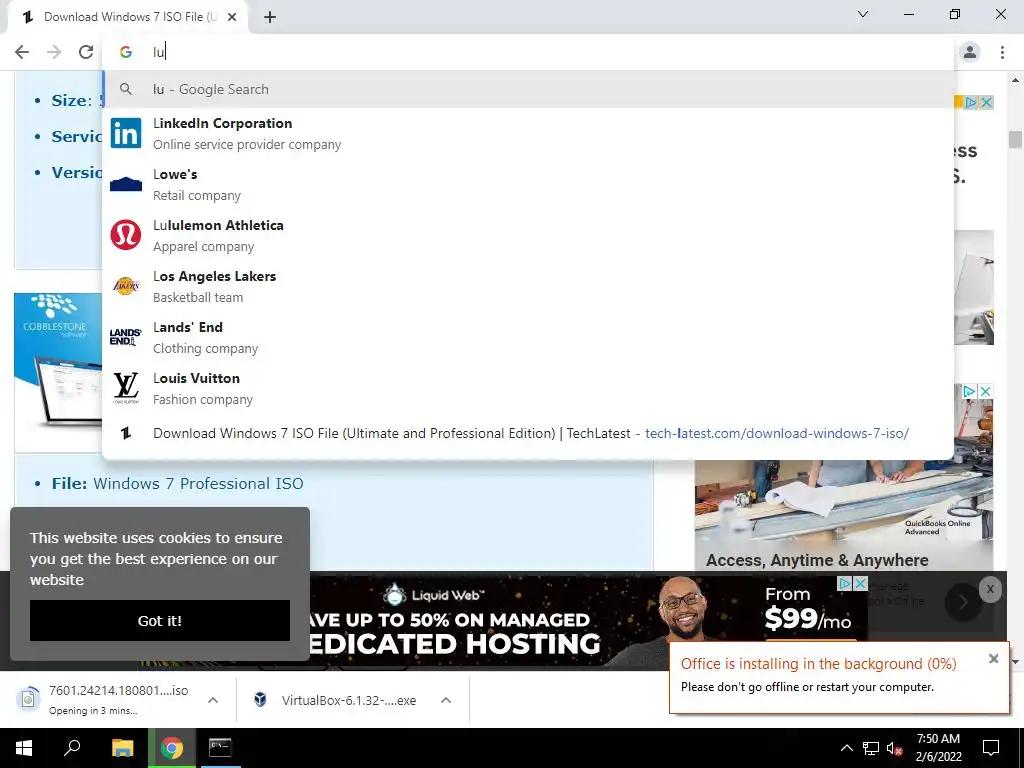Open the downloaded VirtualBox-6.1.32 exe item
Viewport: 1024px width, 768px height.
[x=336, y=700]
